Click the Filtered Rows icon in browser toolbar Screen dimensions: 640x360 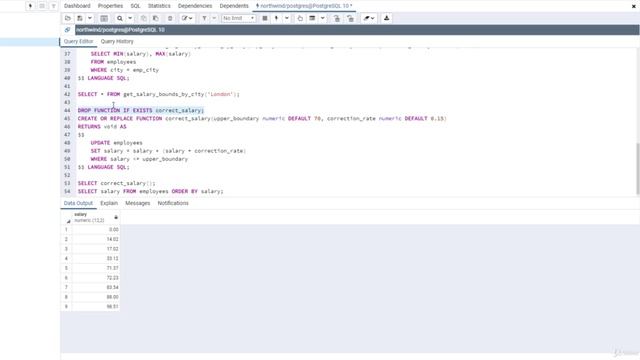53,6
